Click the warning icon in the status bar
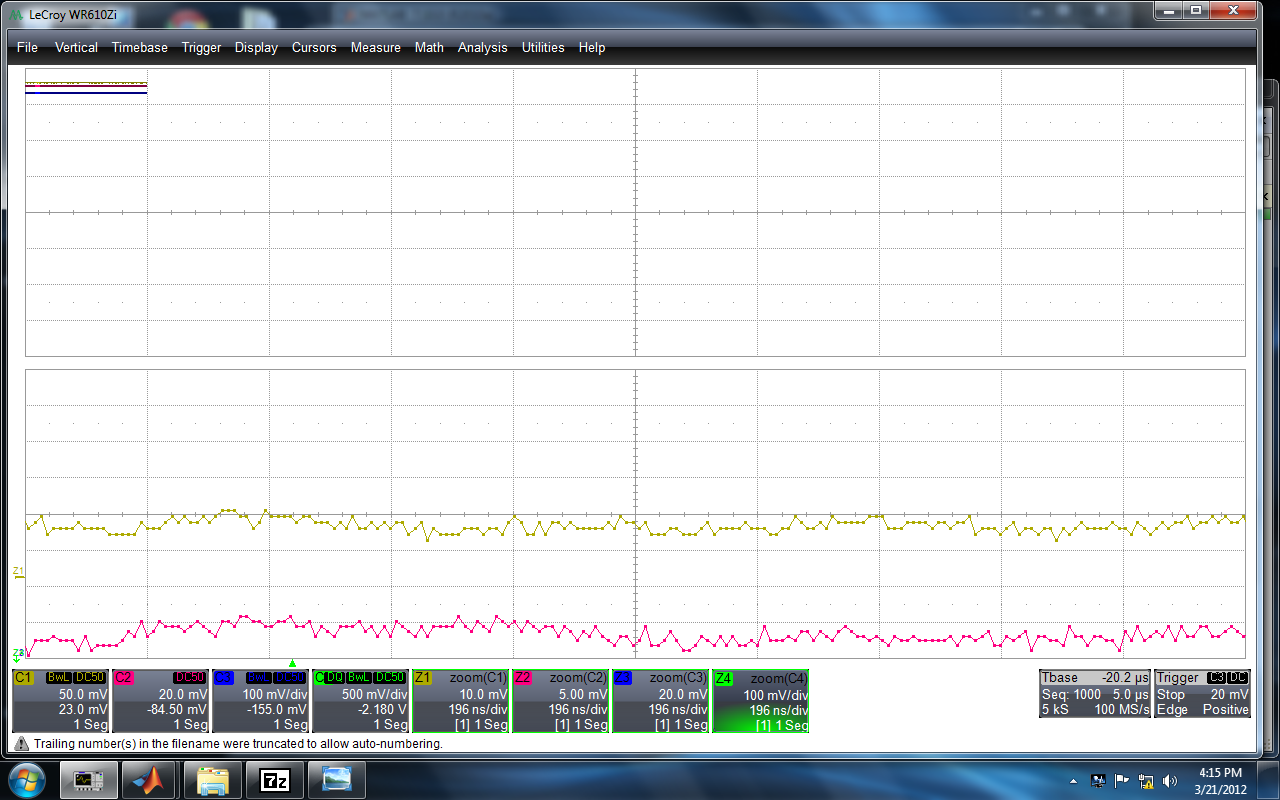 pos(21,744)
